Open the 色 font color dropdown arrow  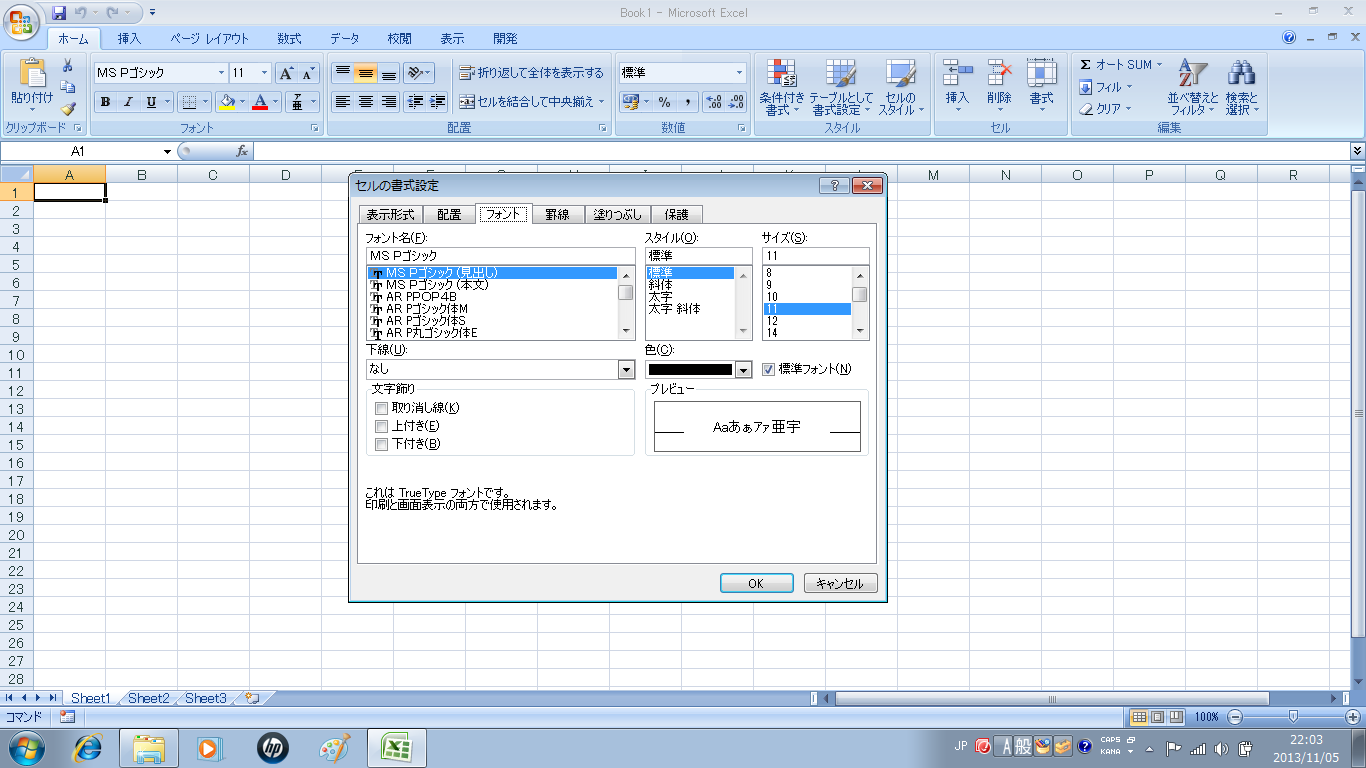pyautogui.click(x=743, y=370)
